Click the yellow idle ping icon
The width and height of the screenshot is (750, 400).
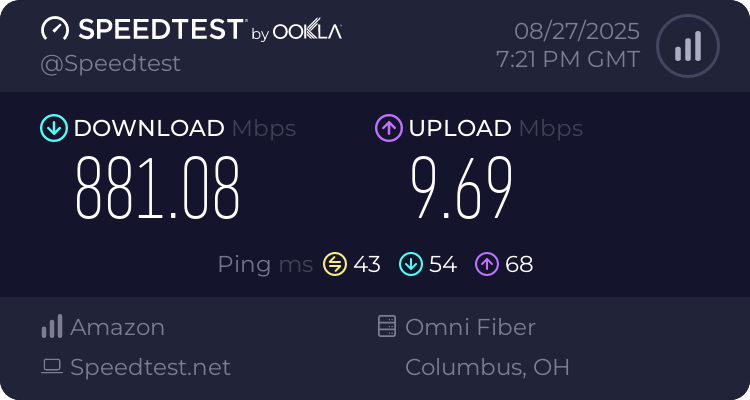pos(334,264)
